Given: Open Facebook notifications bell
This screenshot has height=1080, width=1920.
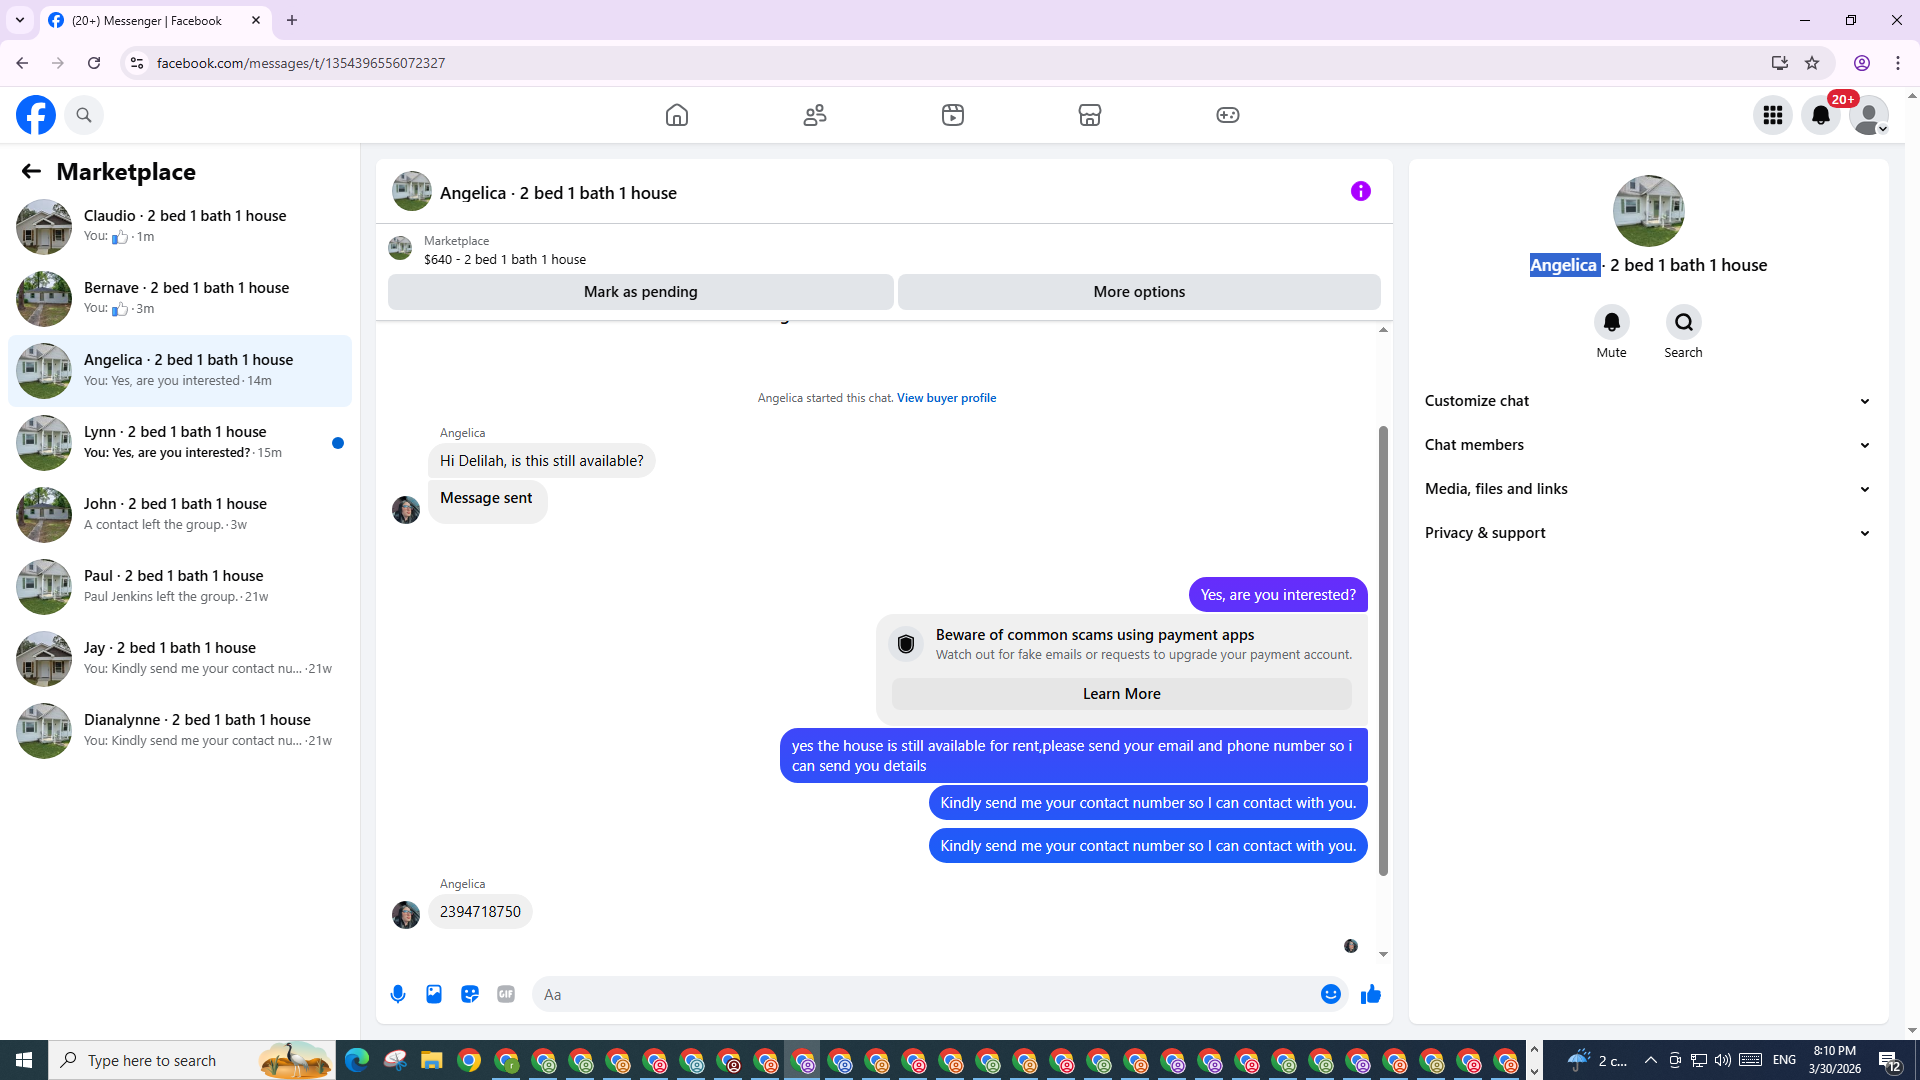Looking at the screenshot, I should point(1820,115).
